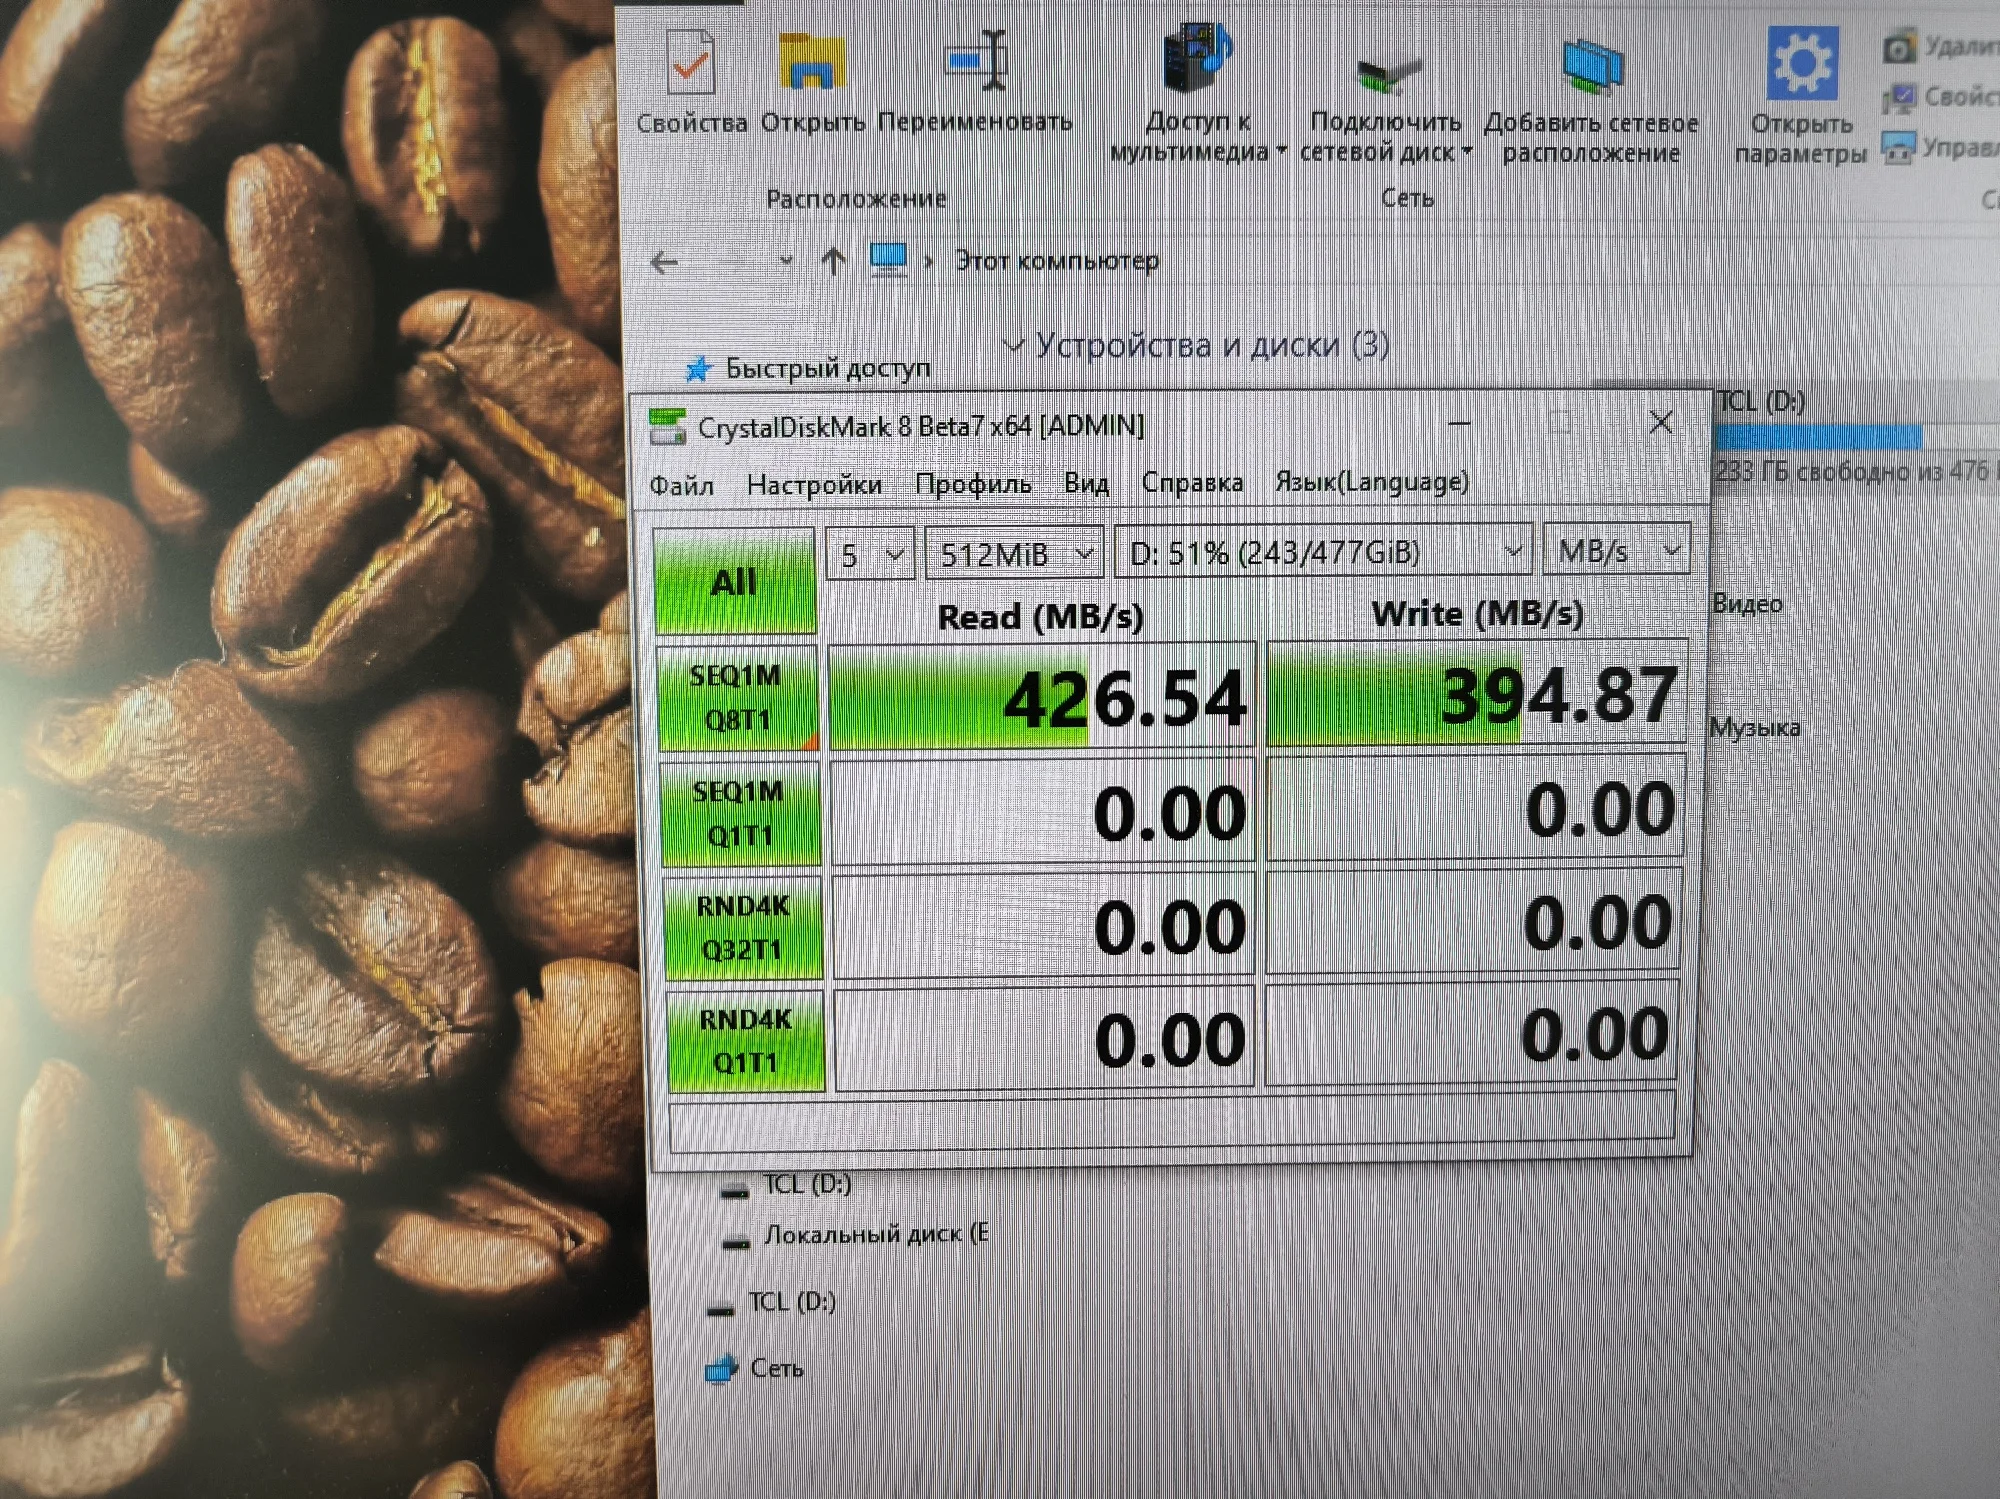2000x1499 pixels.
Task: Go up one folder level arrow
Action: click(832, 262)
